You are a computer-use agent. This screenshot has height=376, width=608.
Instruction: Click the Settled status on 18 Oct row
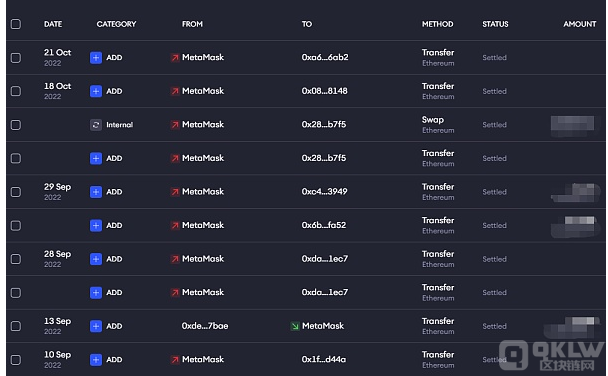[x=494, y=91]
